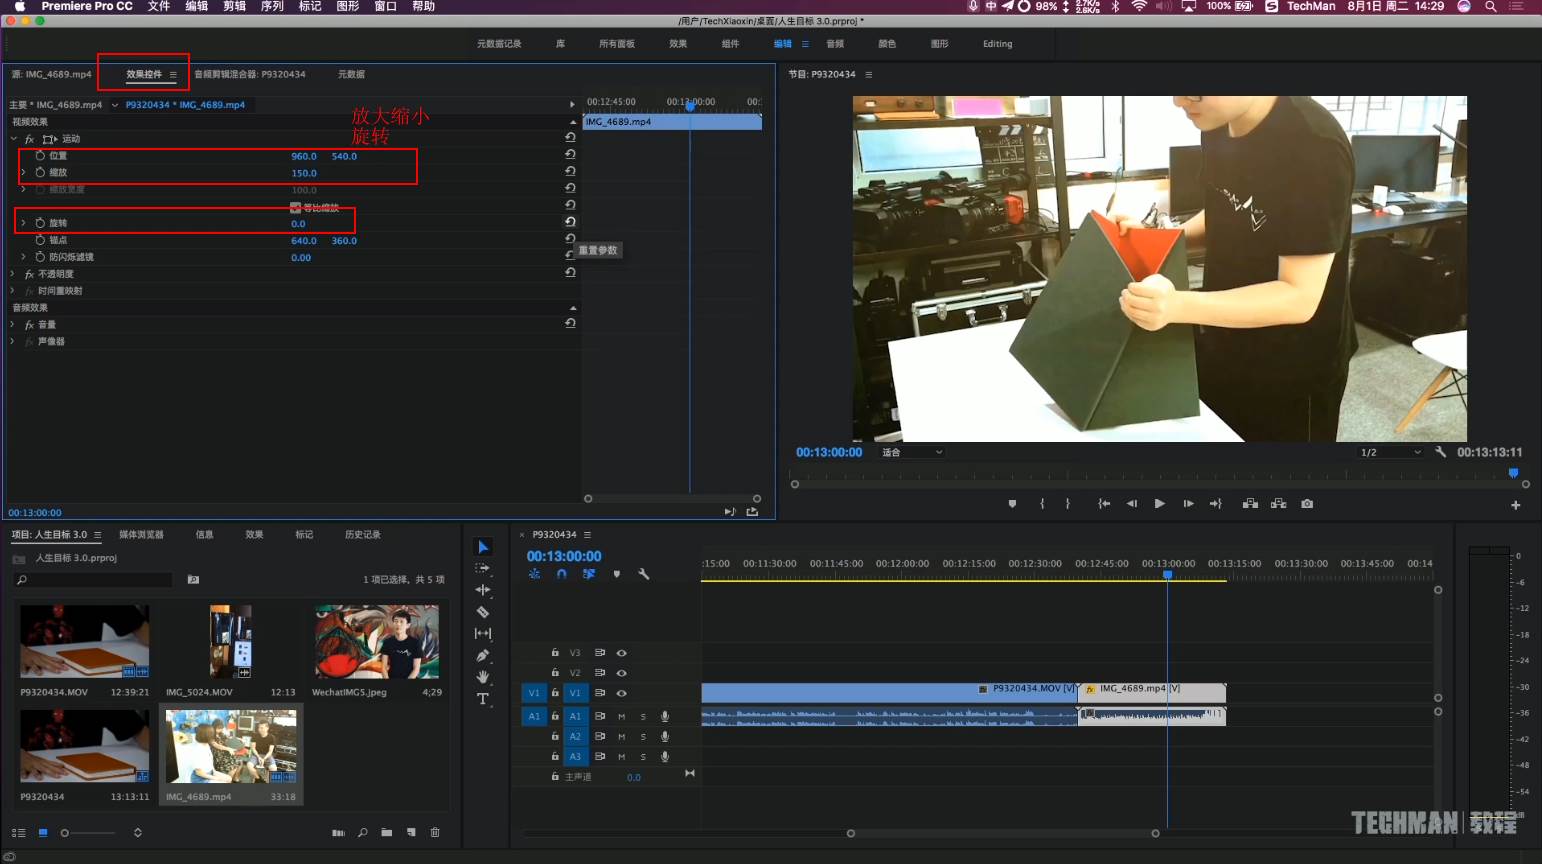
Task: Switch to Color workspace
Action: (887, 44)
